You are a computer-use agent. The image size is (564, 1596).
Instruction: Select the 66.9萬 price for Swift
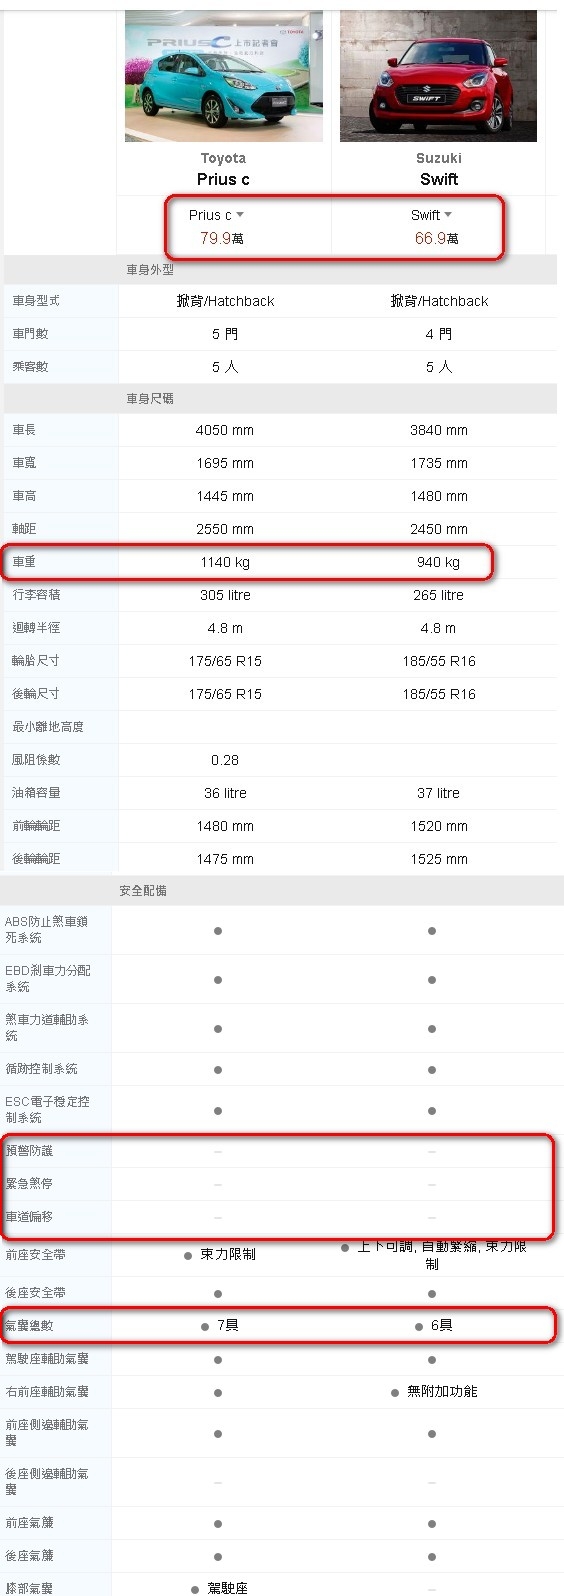tap(437, 238)
